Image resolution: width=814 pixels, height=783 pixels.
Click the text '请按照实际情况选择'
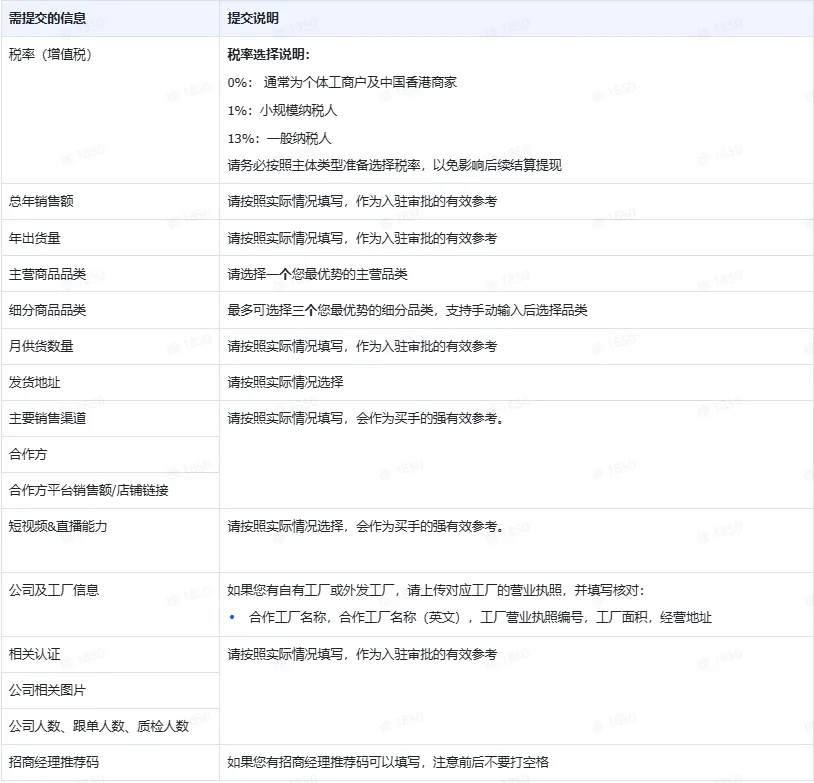286,383
